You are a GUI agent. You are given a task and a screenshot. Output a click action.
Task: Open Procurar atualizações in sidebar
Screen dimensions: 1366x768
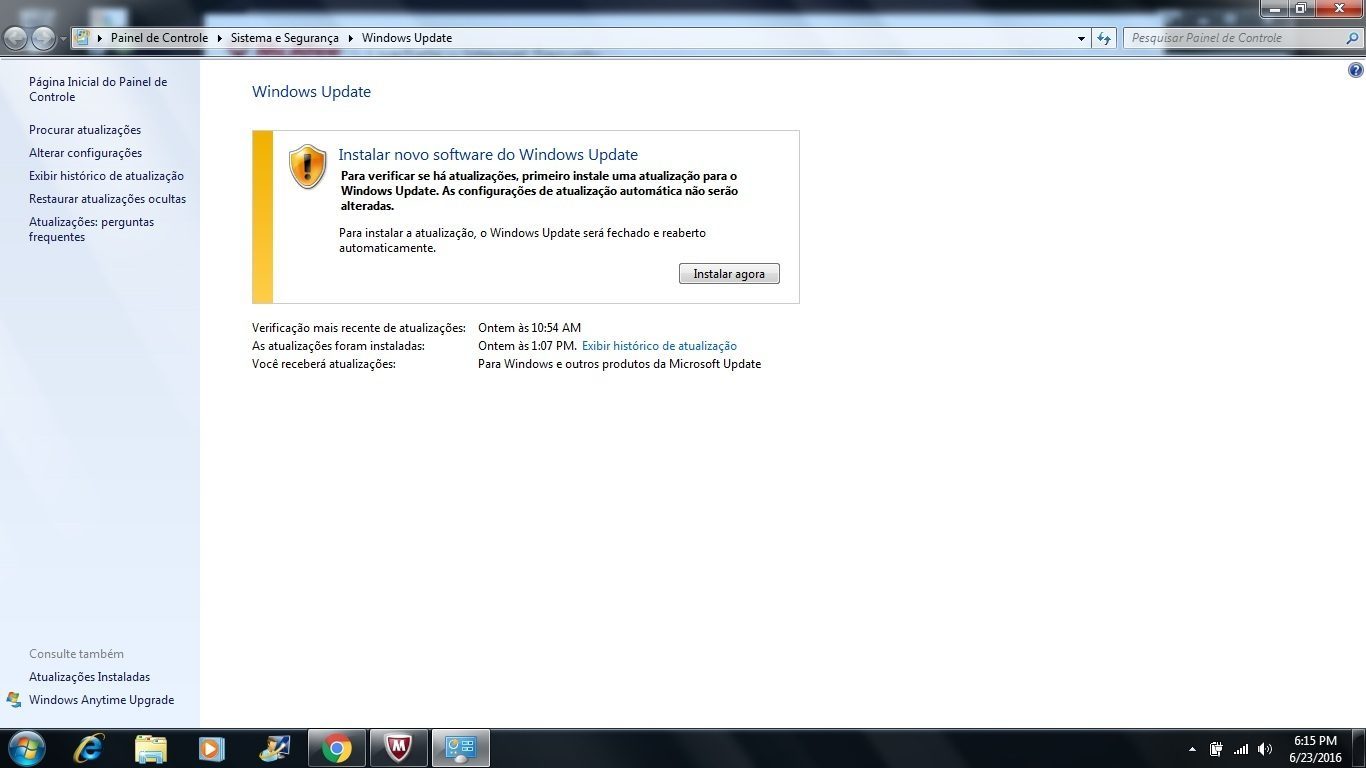[x=85, y=130]
